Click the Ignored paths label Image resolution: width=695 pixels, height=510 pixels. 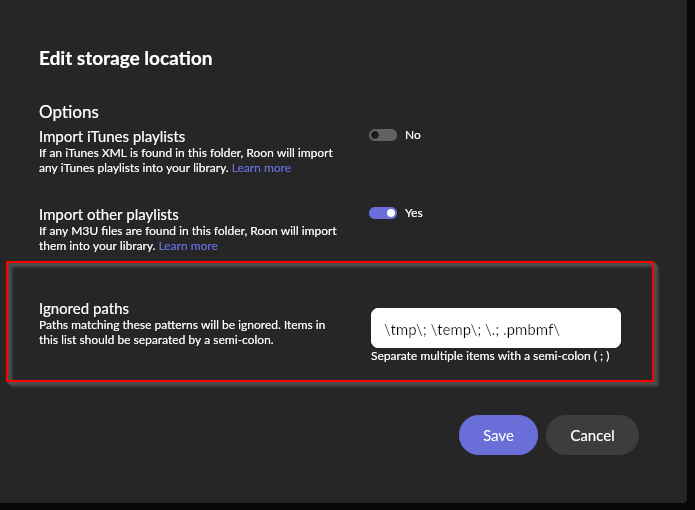coord(84,308)
